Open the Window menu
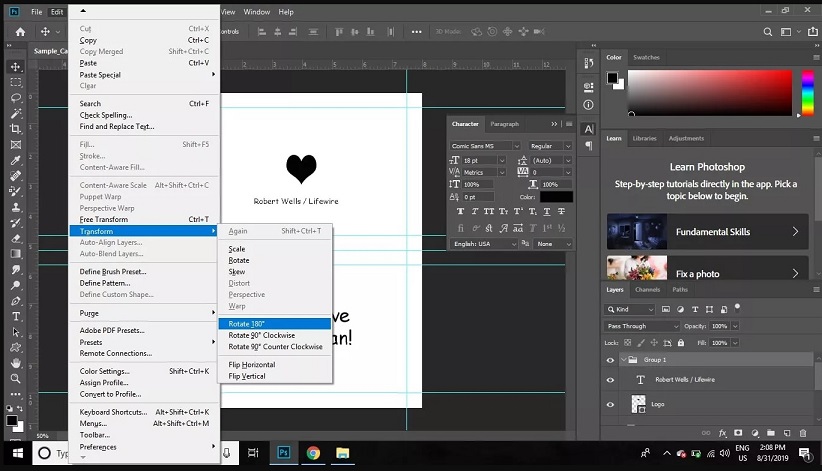822x471 pixels. [256, 12]
